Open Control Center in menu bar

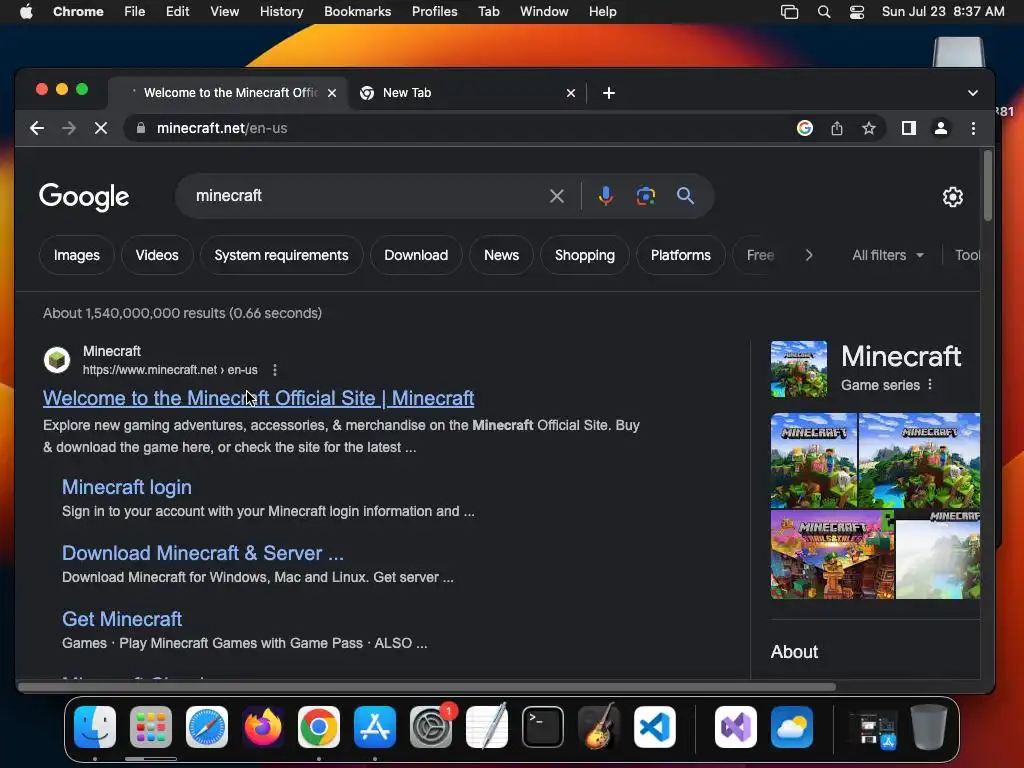click(857, 12)
